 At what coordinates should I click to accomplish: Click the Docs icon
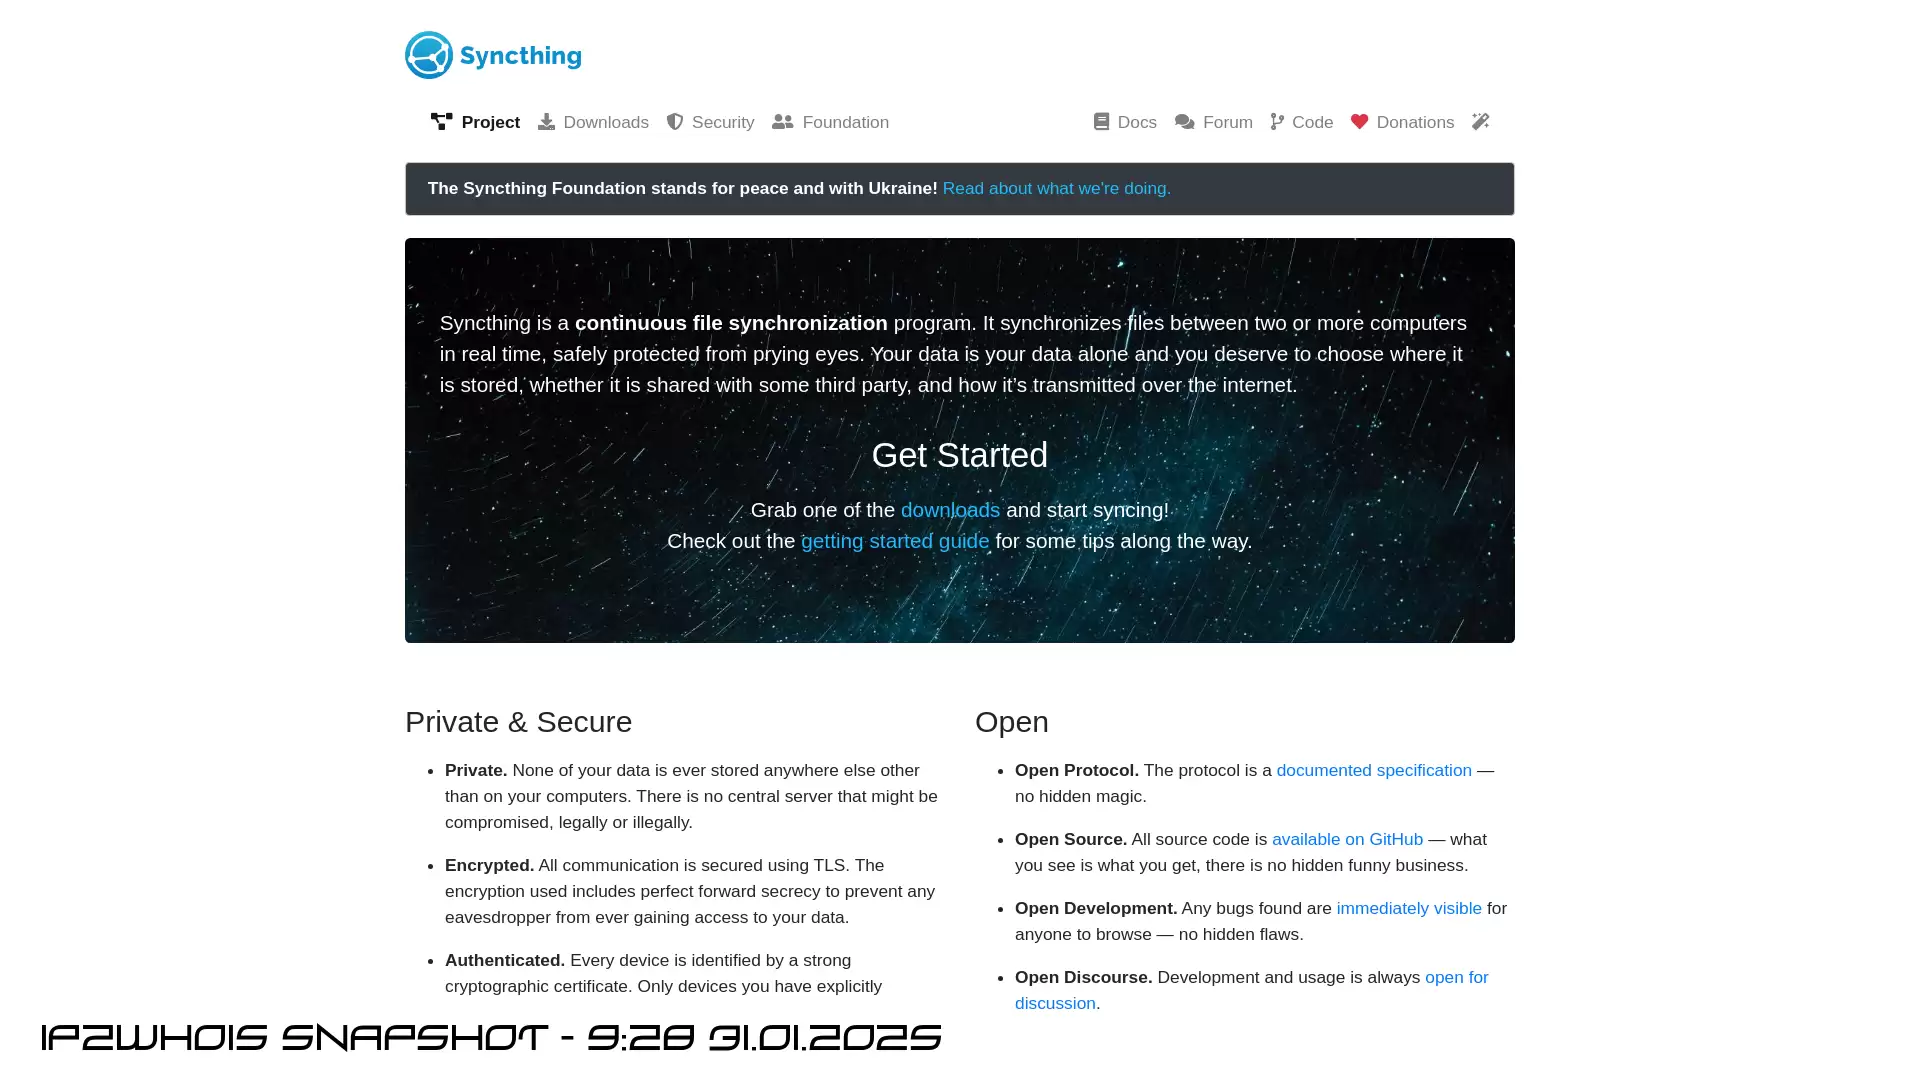coord(1101,121)
